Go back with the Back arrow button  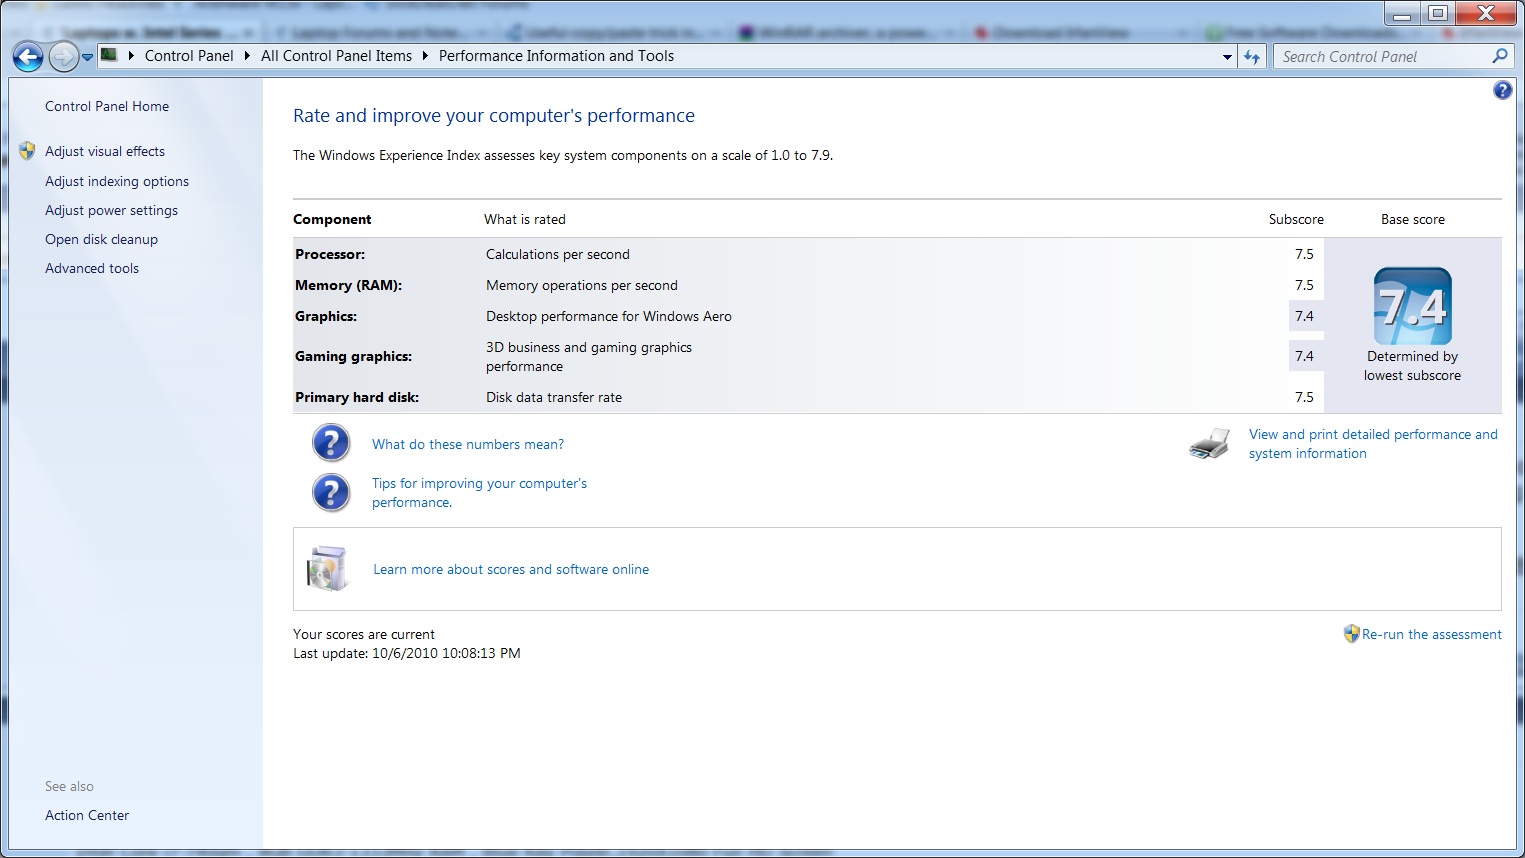(x=28, y=57)
